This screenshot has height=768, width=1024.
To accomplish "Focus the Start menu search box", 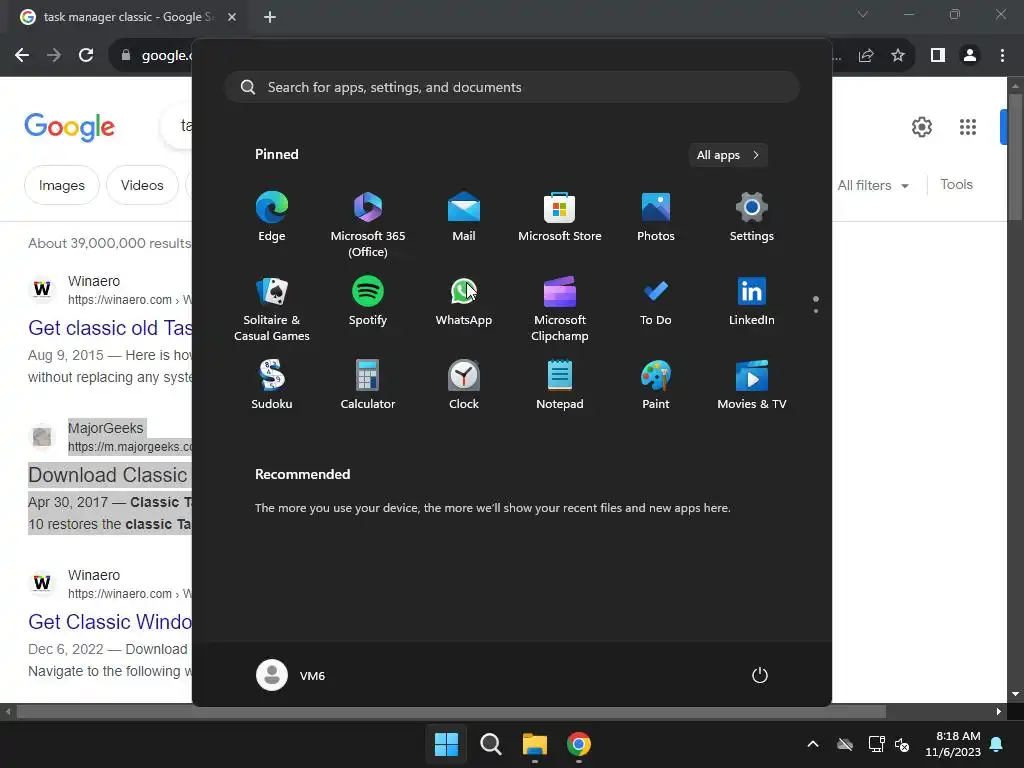I will 512,87.
